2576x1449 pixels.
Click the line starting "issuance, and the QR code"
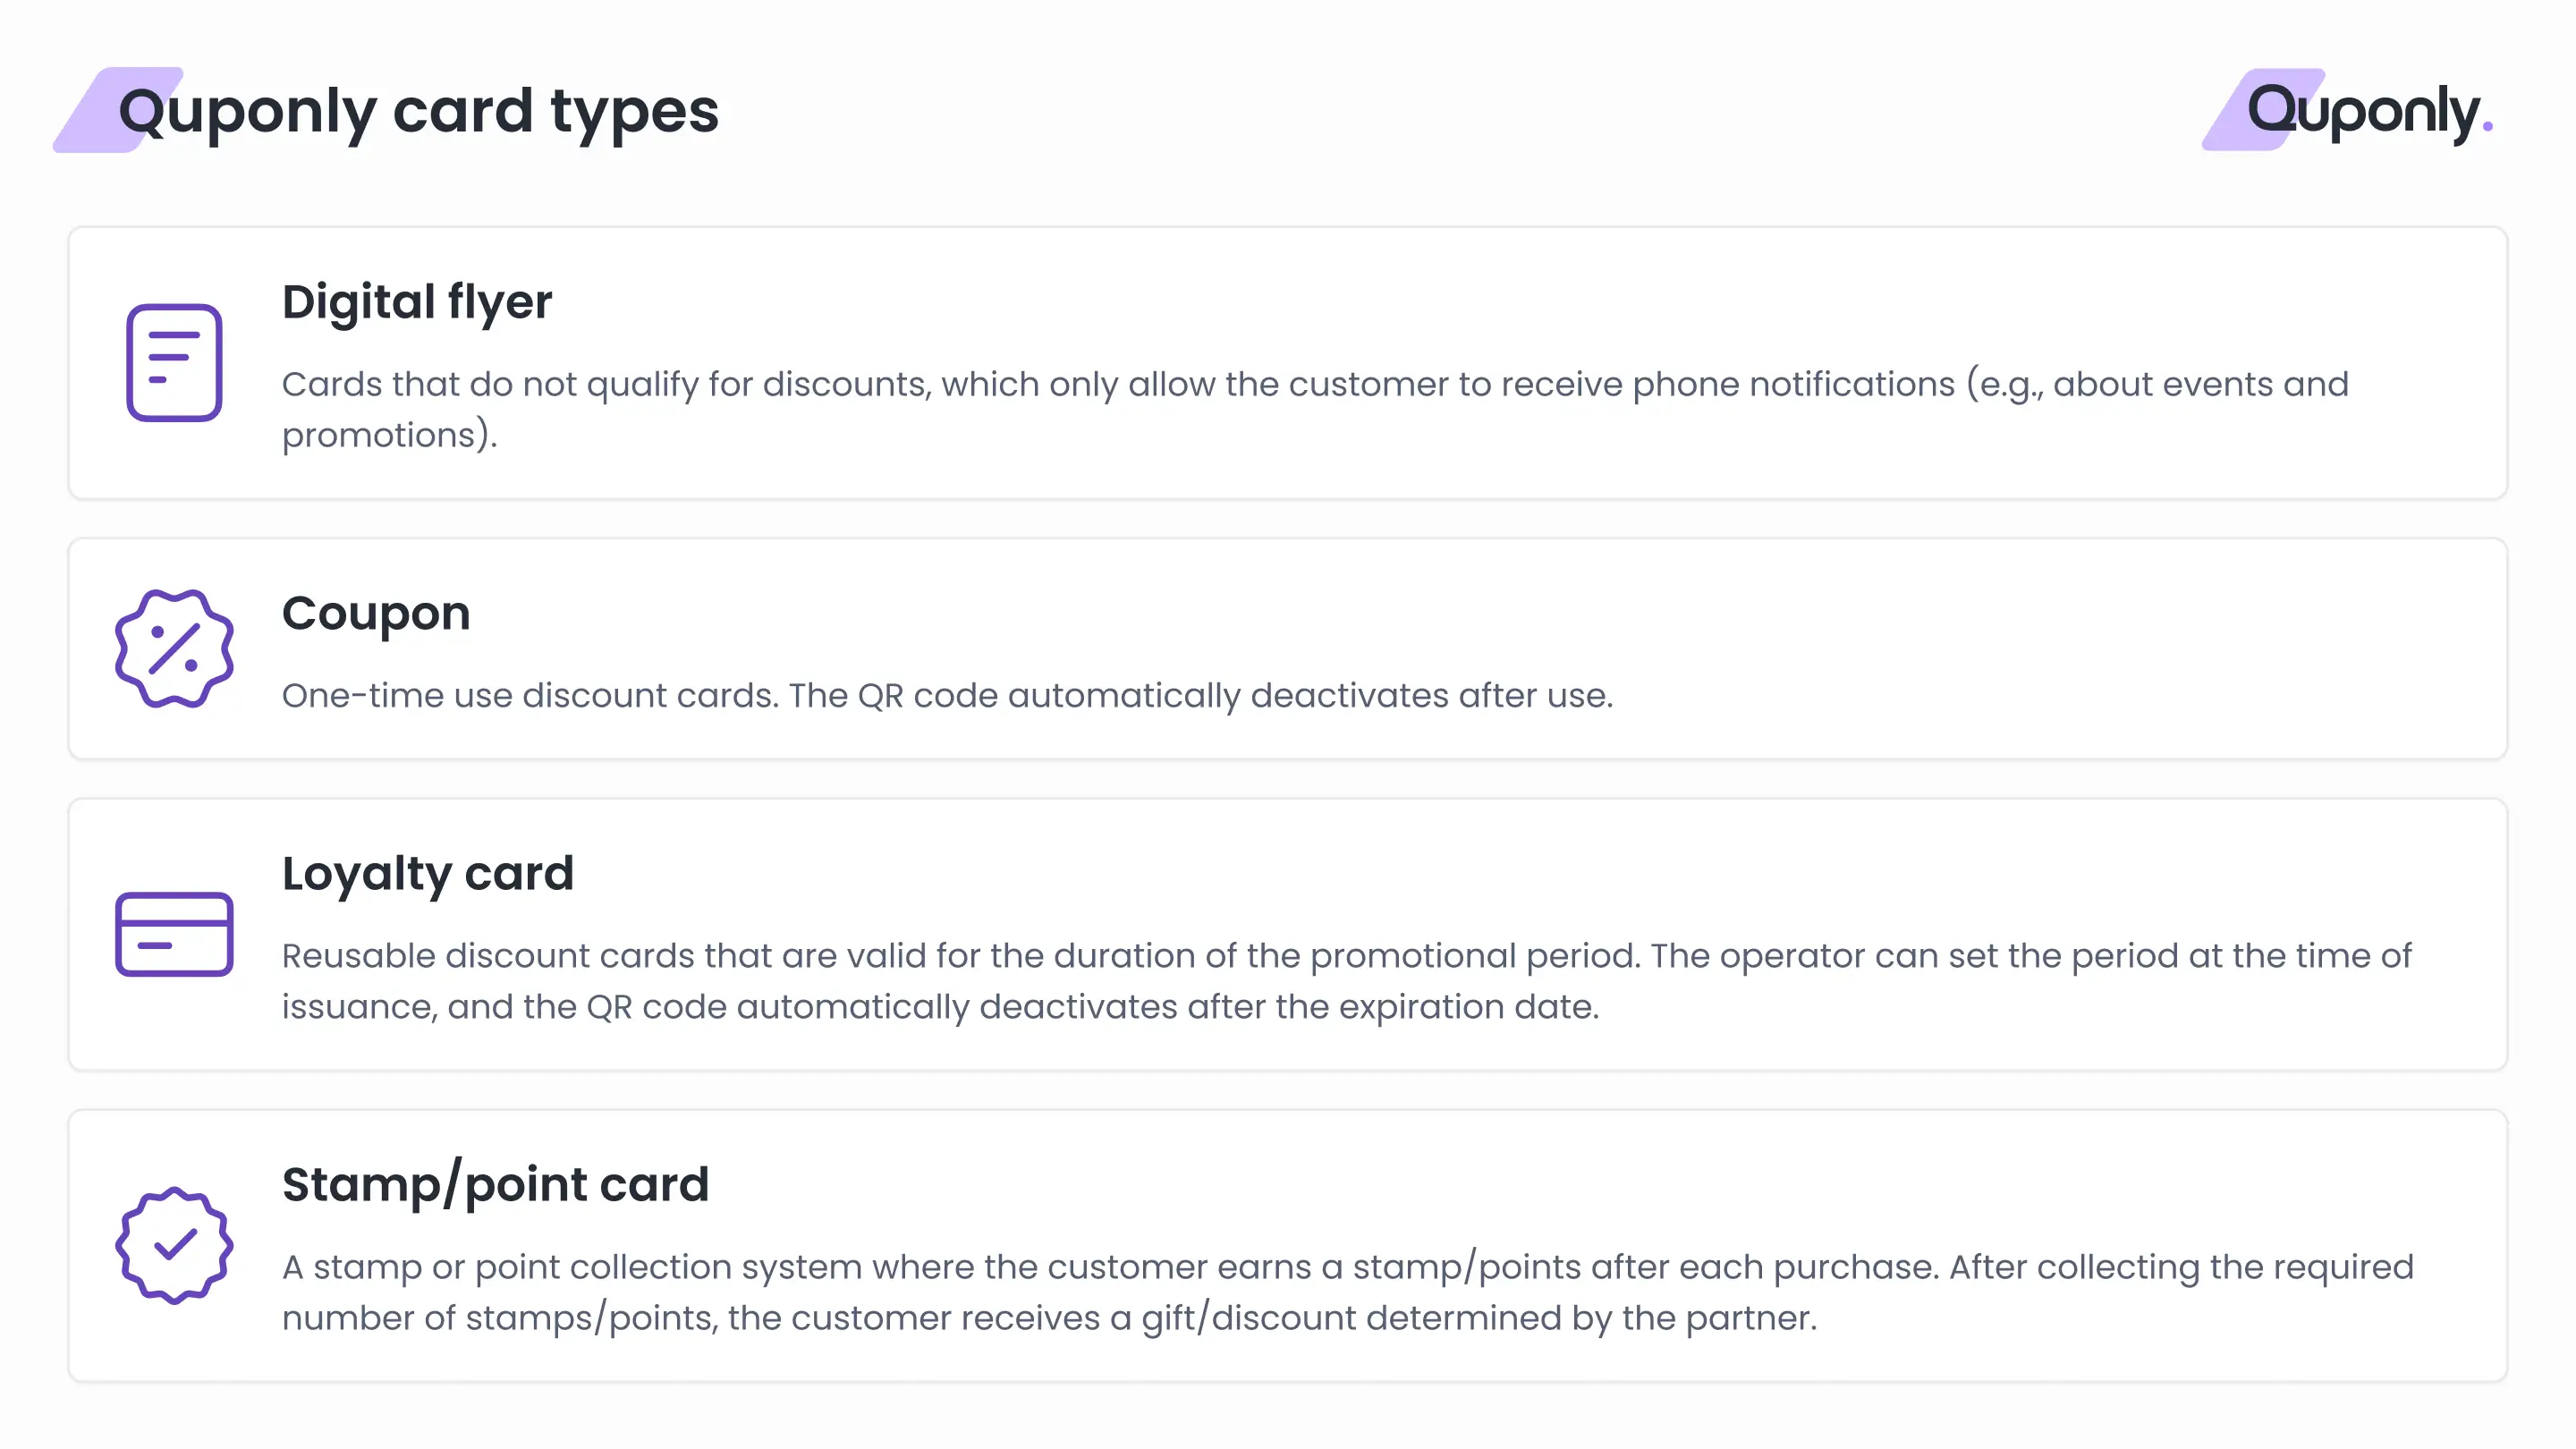(940, 1006)
